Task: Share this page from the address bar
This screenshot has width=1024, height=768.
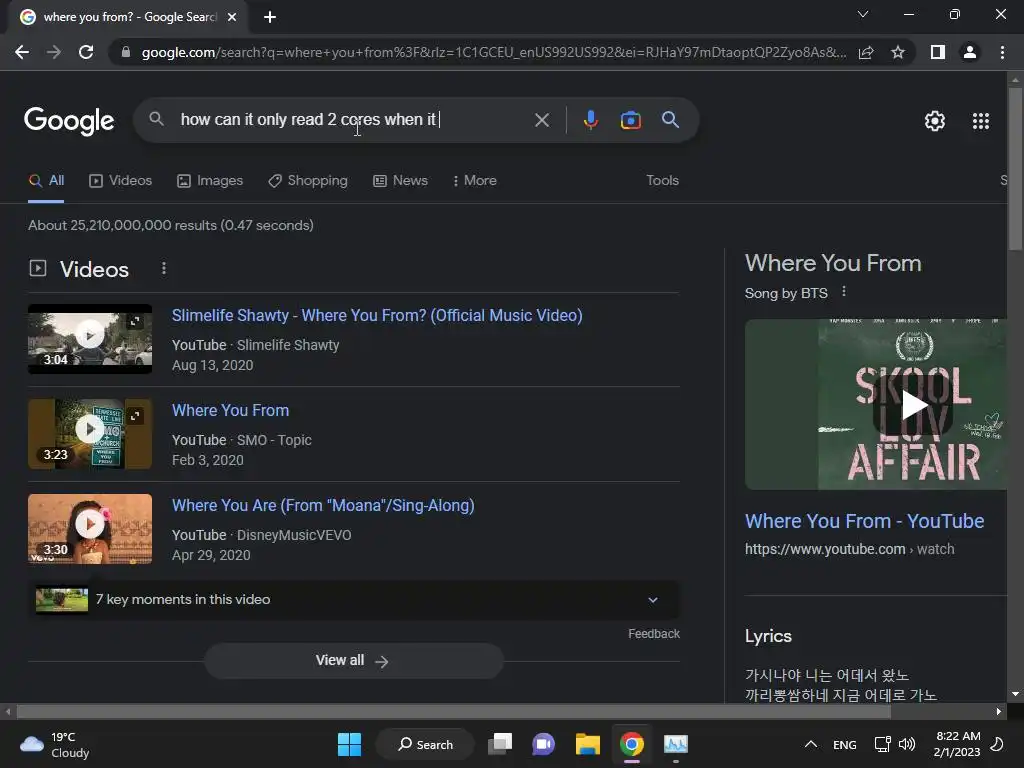Action: click(x=866, y=52)
